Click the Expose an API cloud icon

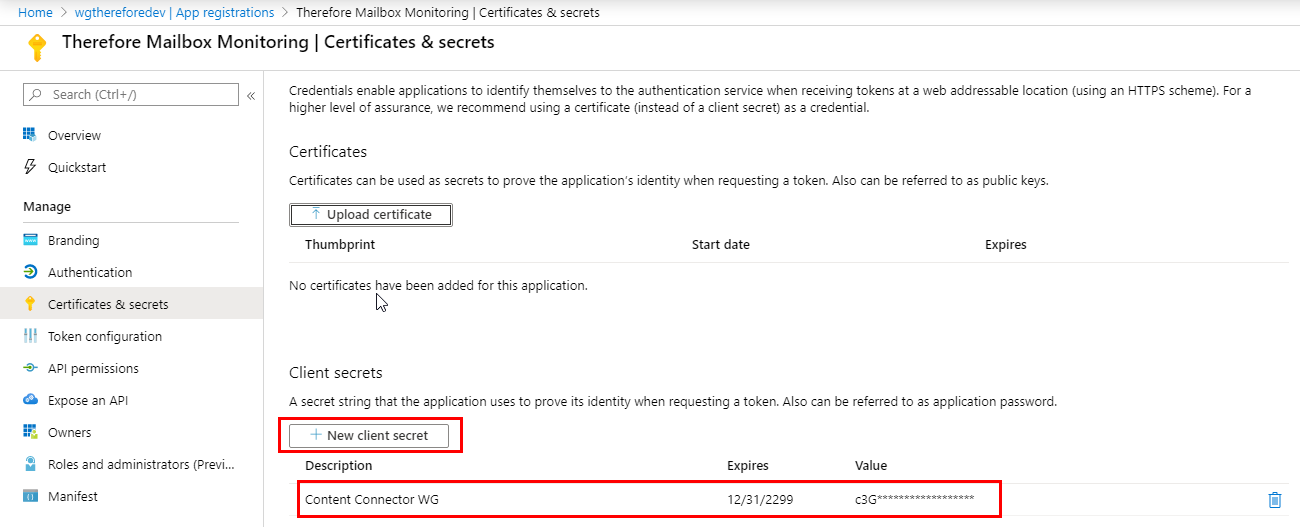(30, 400)
